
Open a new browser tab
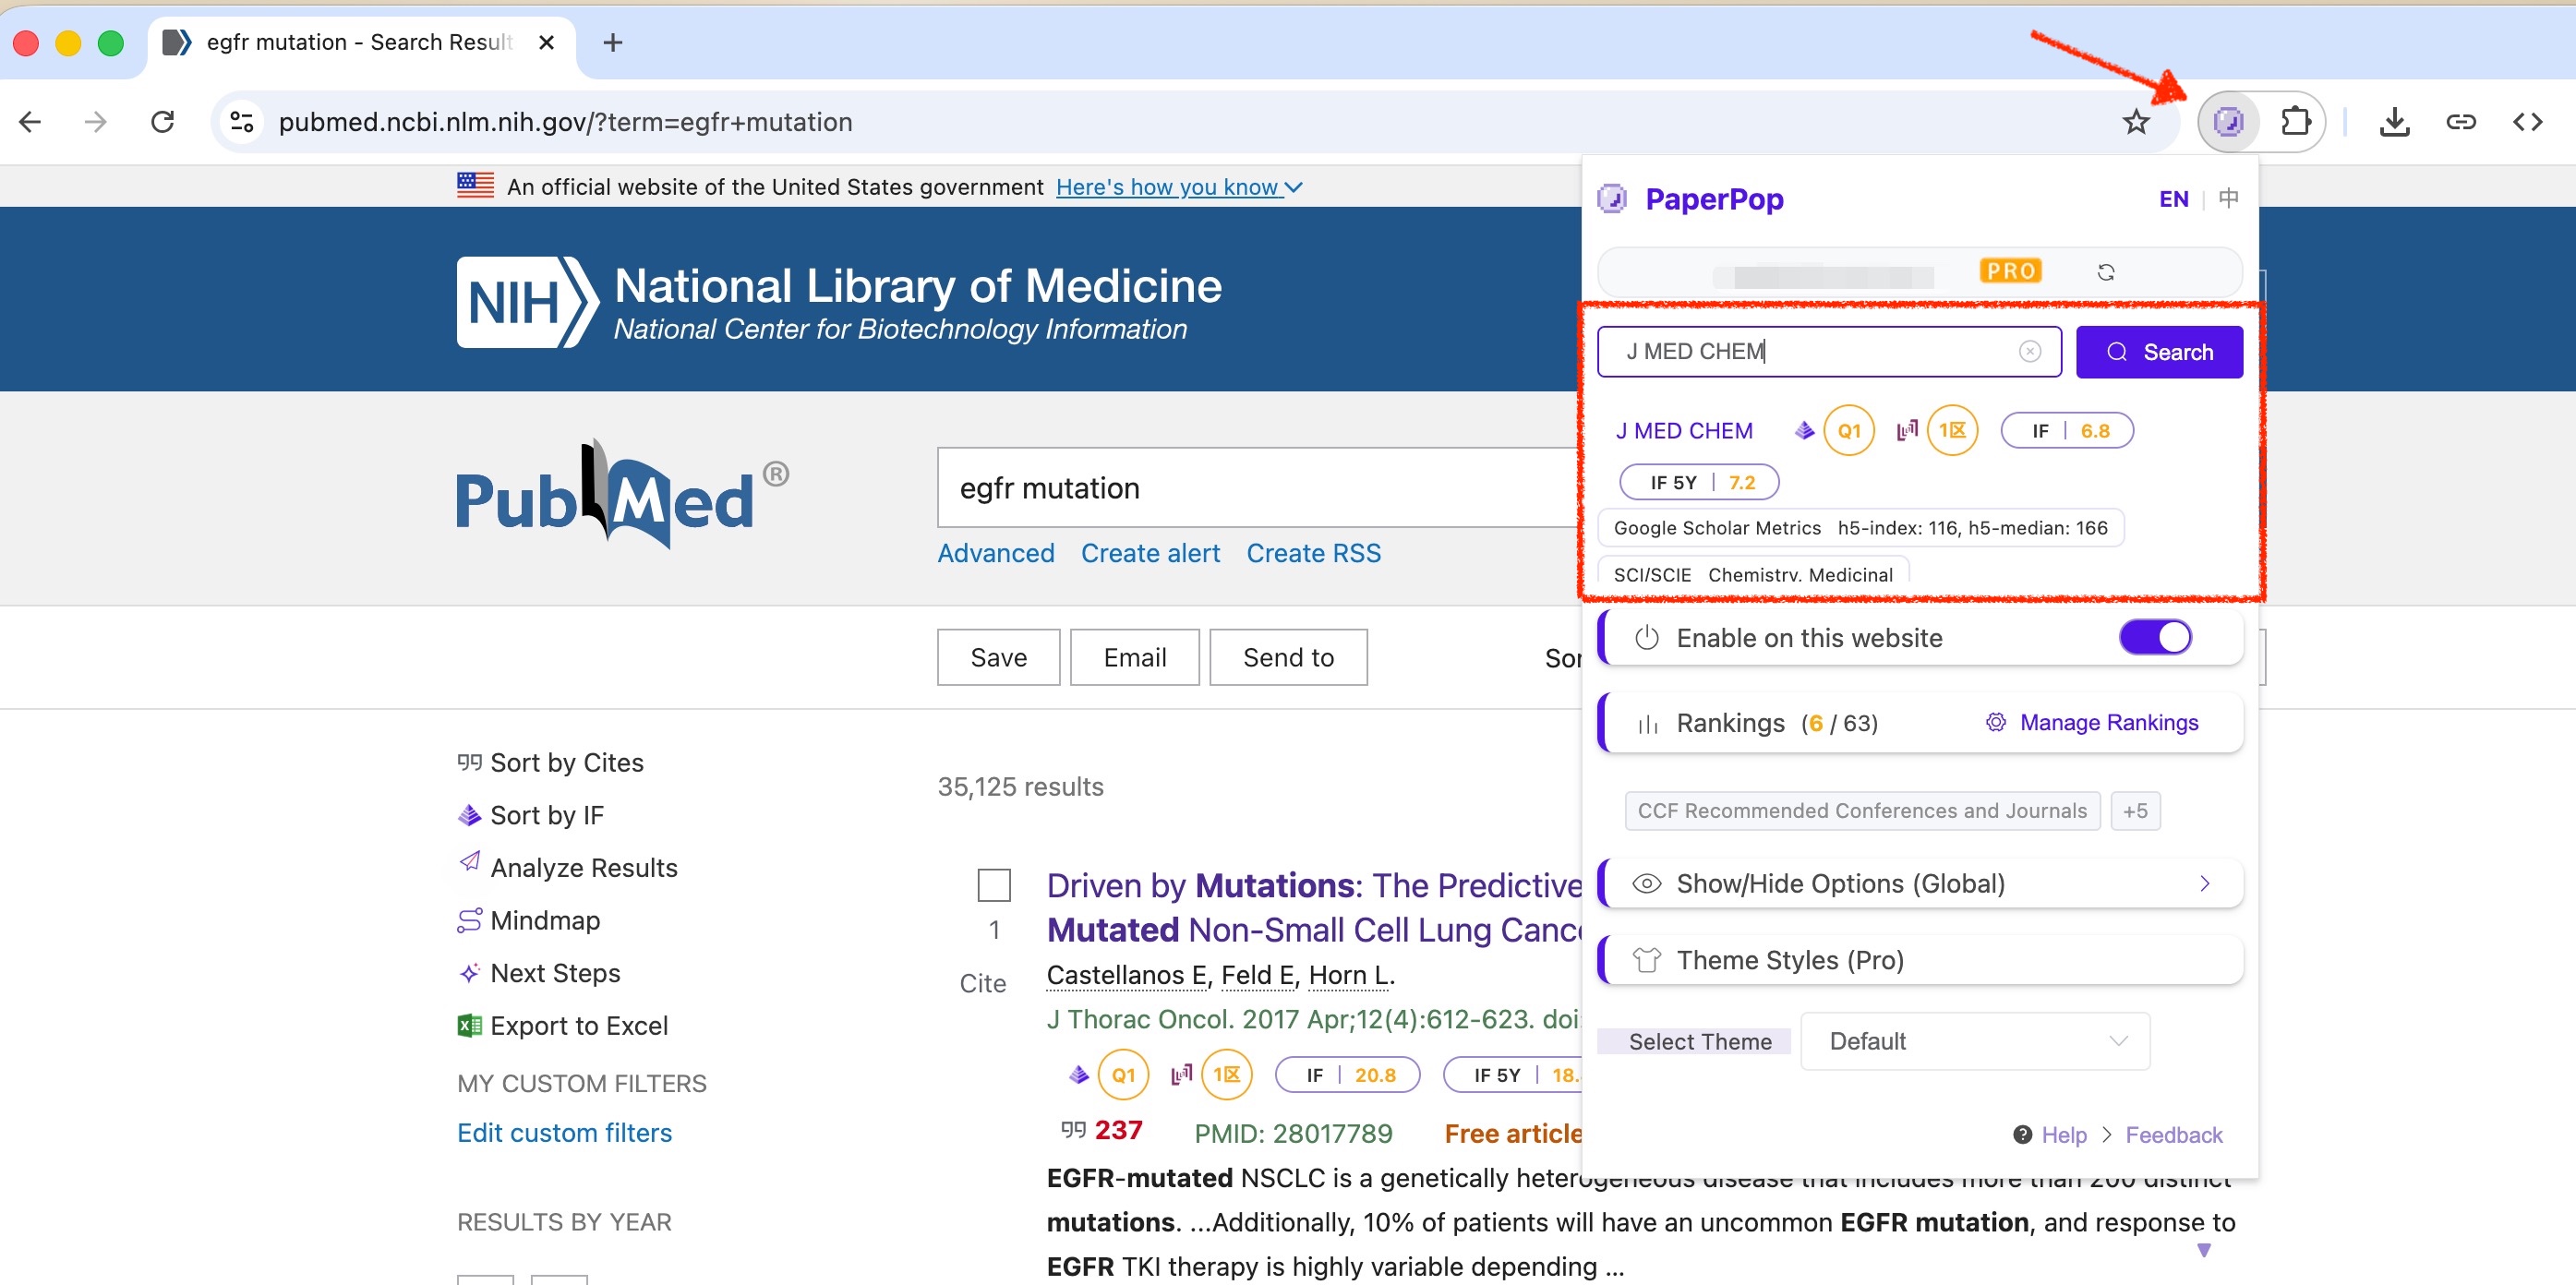click(613, 42)
